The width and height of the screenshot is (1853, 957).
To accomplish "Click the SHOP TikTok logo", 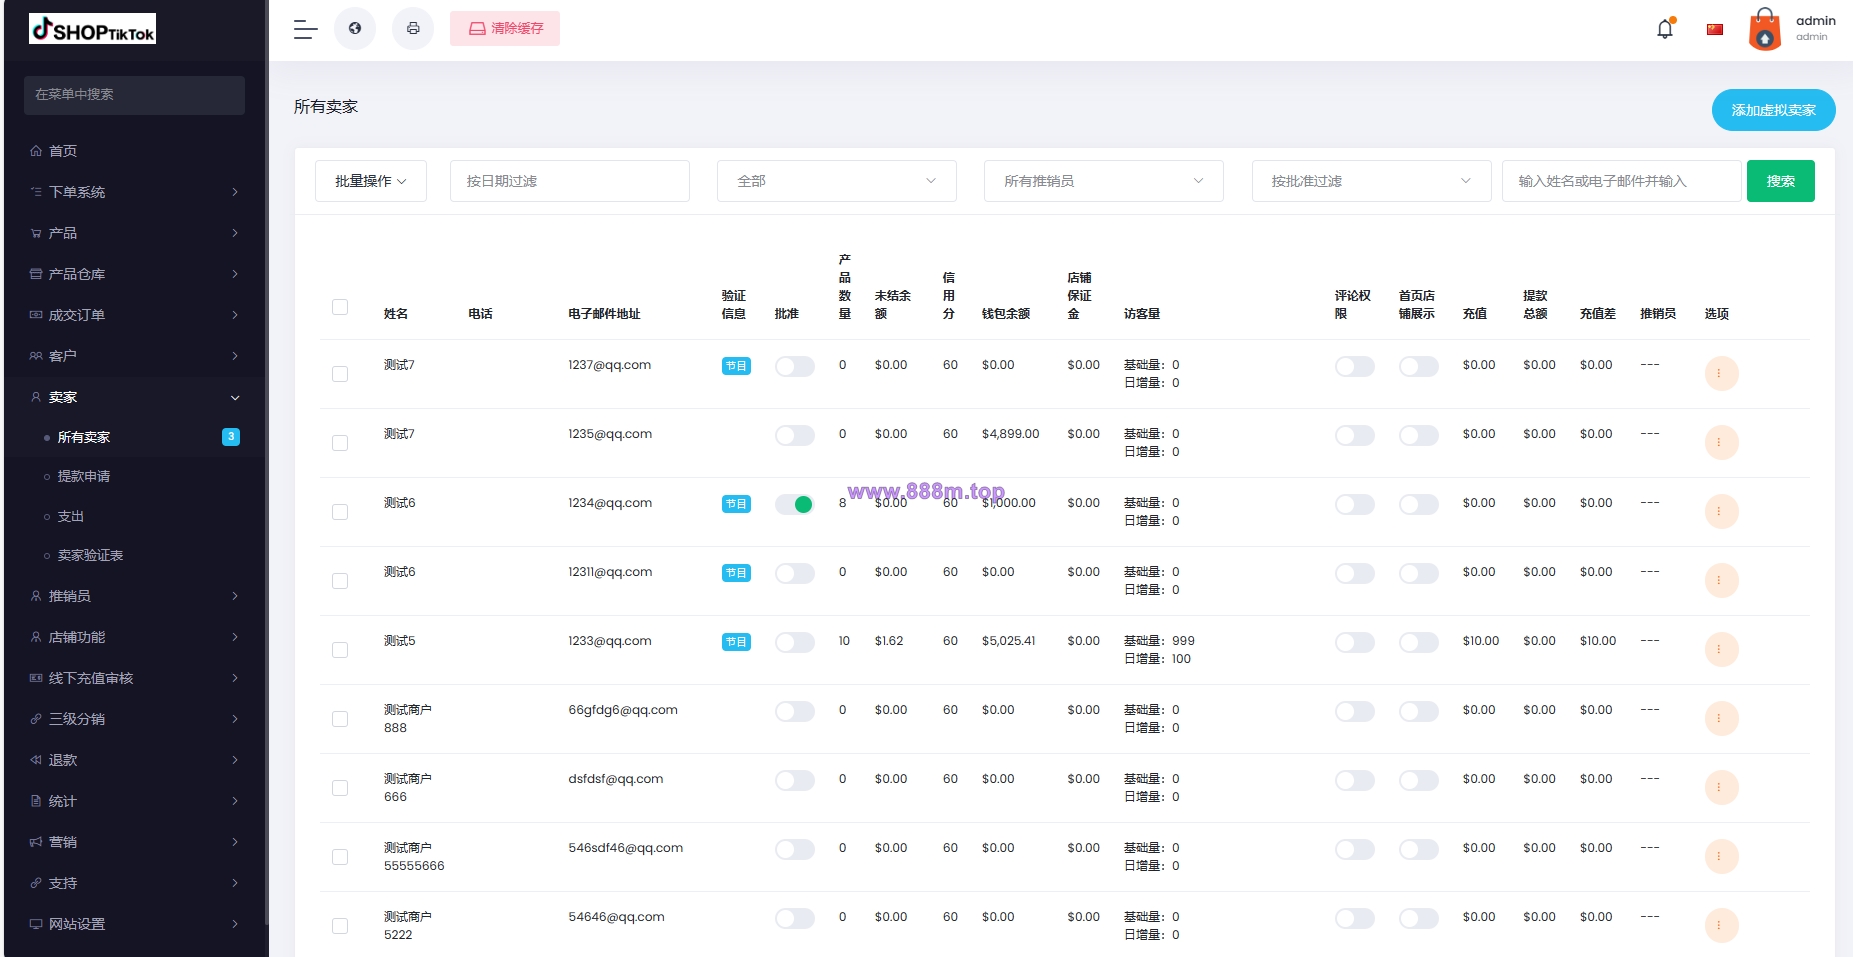I will 92,29.
